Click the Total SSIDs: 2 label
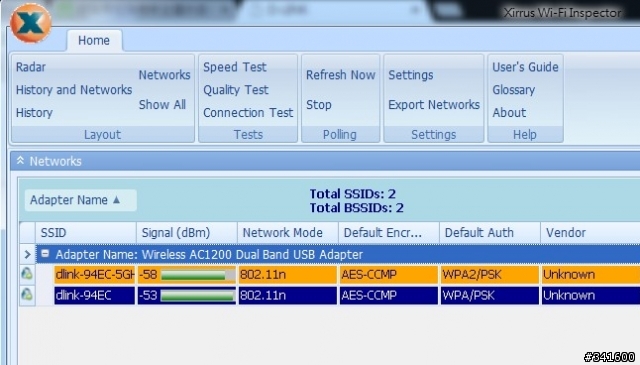The height and width of the screenshot is (365, 640). tap(353, 194)
